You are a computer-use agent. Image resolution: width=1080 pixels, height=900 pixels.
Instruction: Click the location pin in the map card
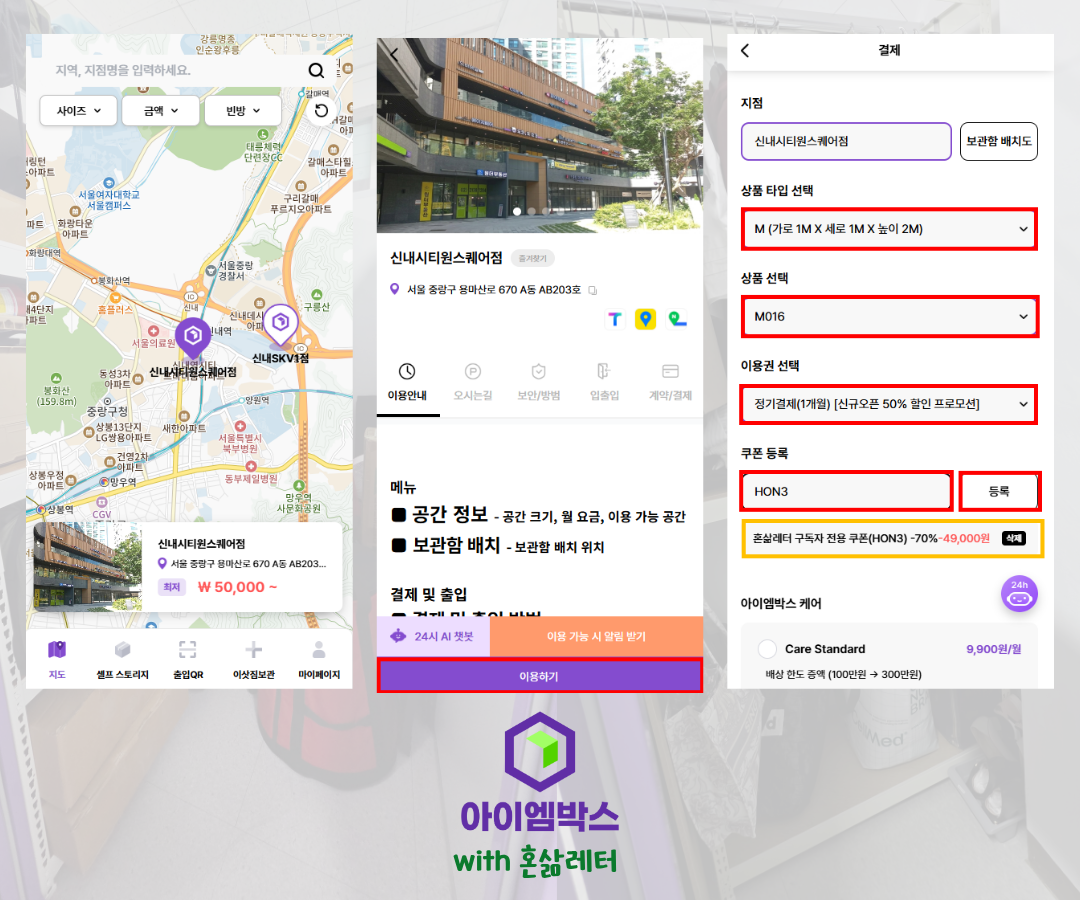pyautogui.click(x=163, y=563)
